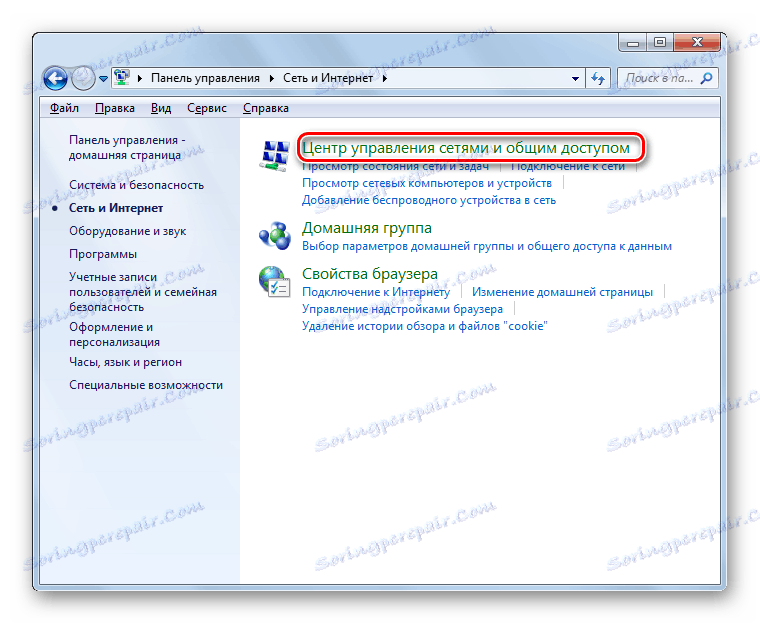Click the Refresh button next to address bar

pyautogui.click(x=598, y=78)
